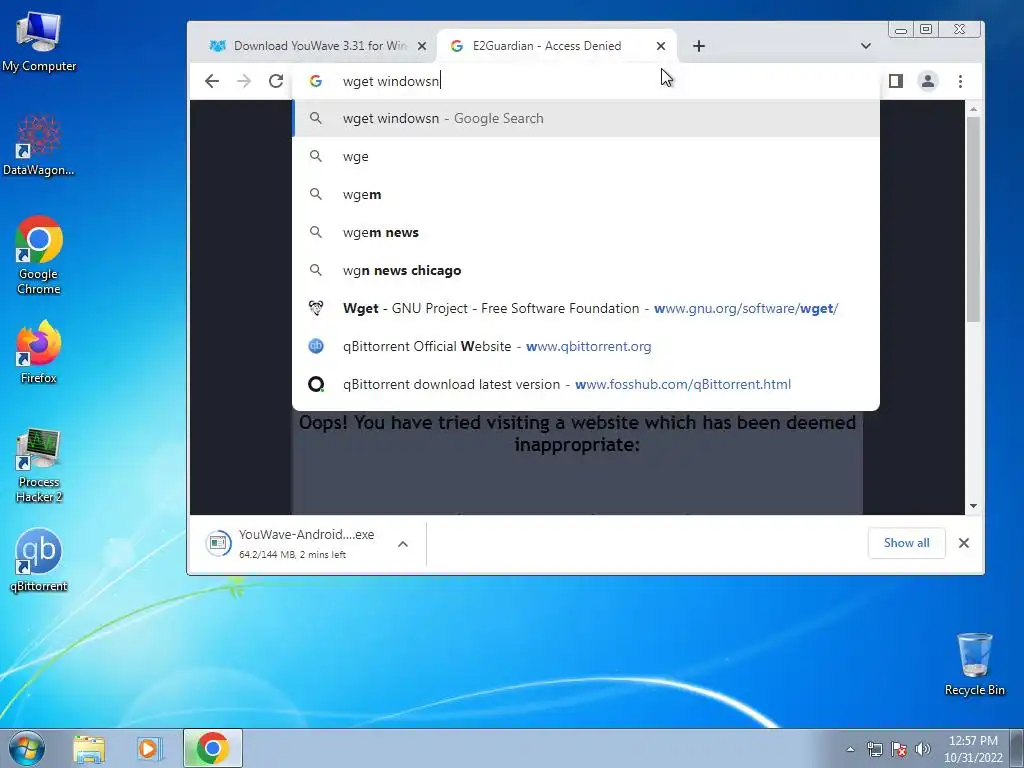Image resolution: width=1024 pixels, height=768 pixels.
Task: Click the page scrollbar up arrow
Action: coord(973,109)
